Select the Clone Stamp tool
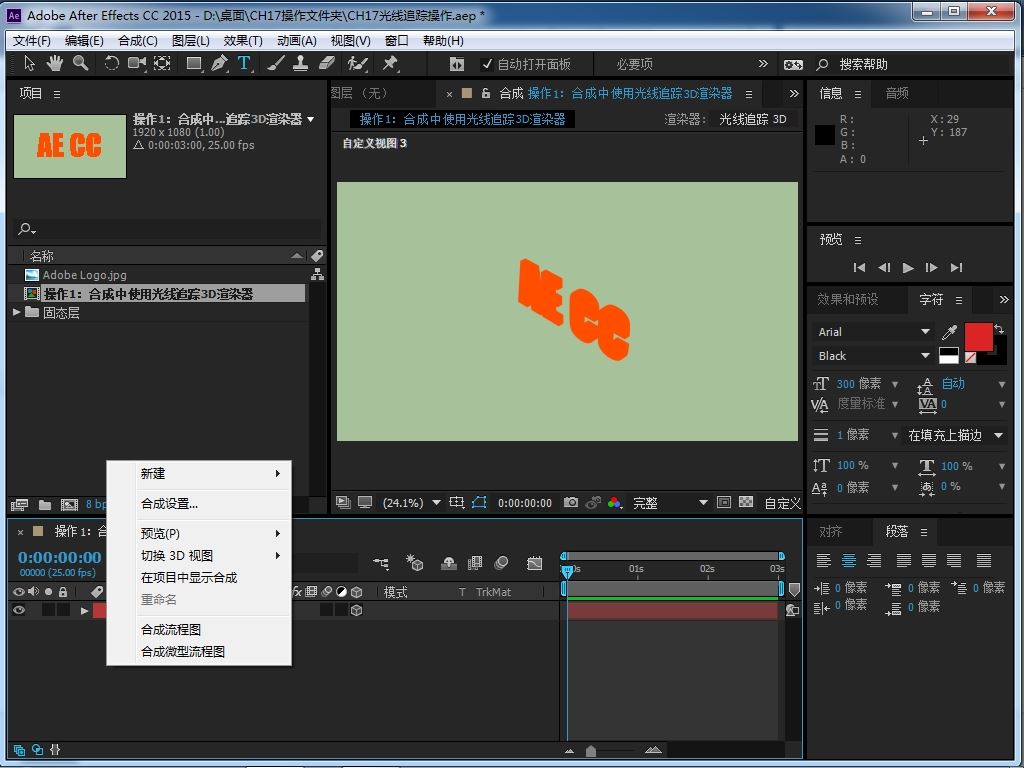 click(x=300, y=63)
